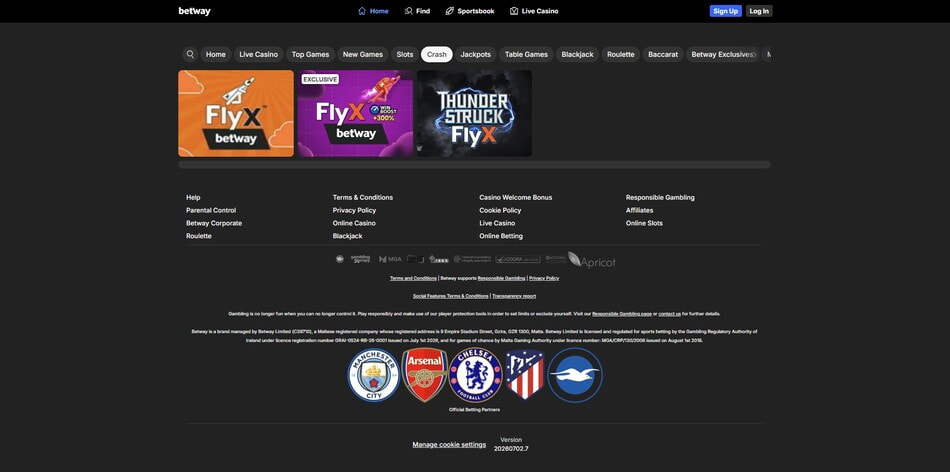The image size is (950, 472).
Task: Click the Manchester City club crest
Action: tap(374, 375)
